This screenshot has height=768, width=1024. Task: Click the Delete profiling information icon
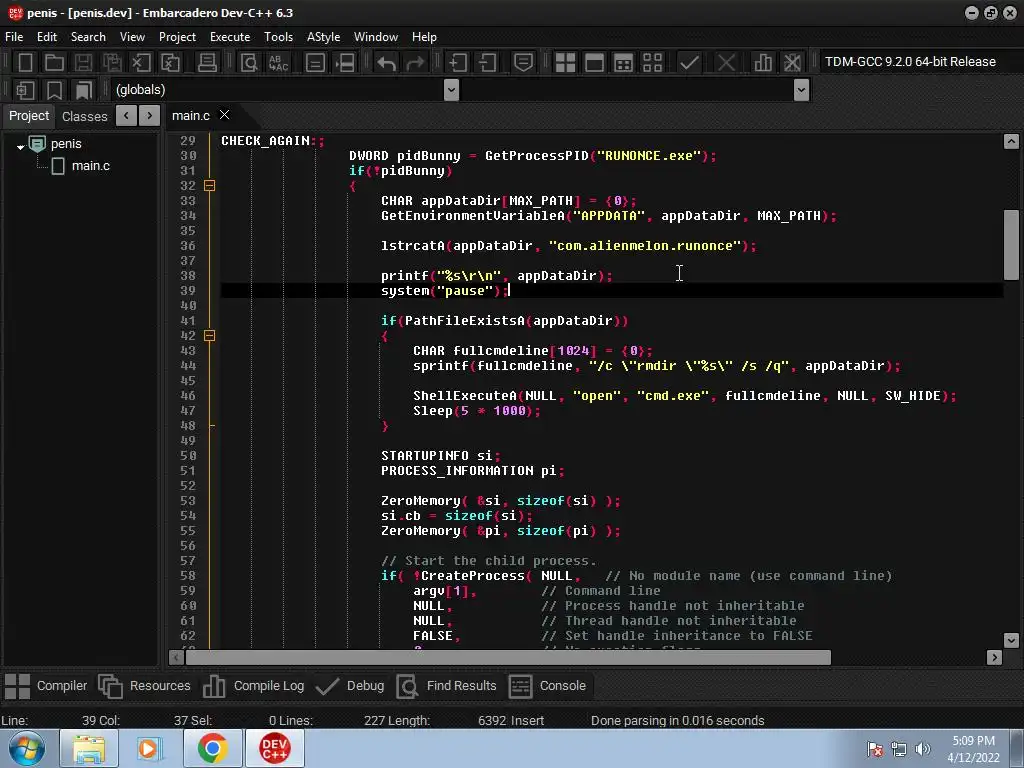[792, 63]
